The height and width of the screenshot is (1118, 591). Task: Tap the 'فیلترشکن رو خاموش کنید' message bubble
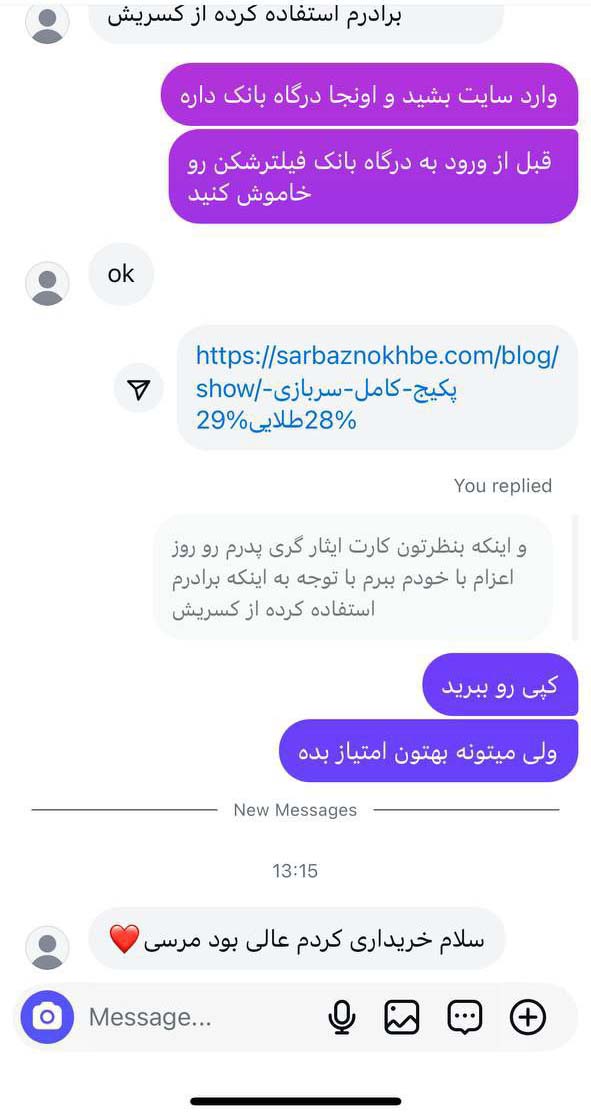(374, 176)
